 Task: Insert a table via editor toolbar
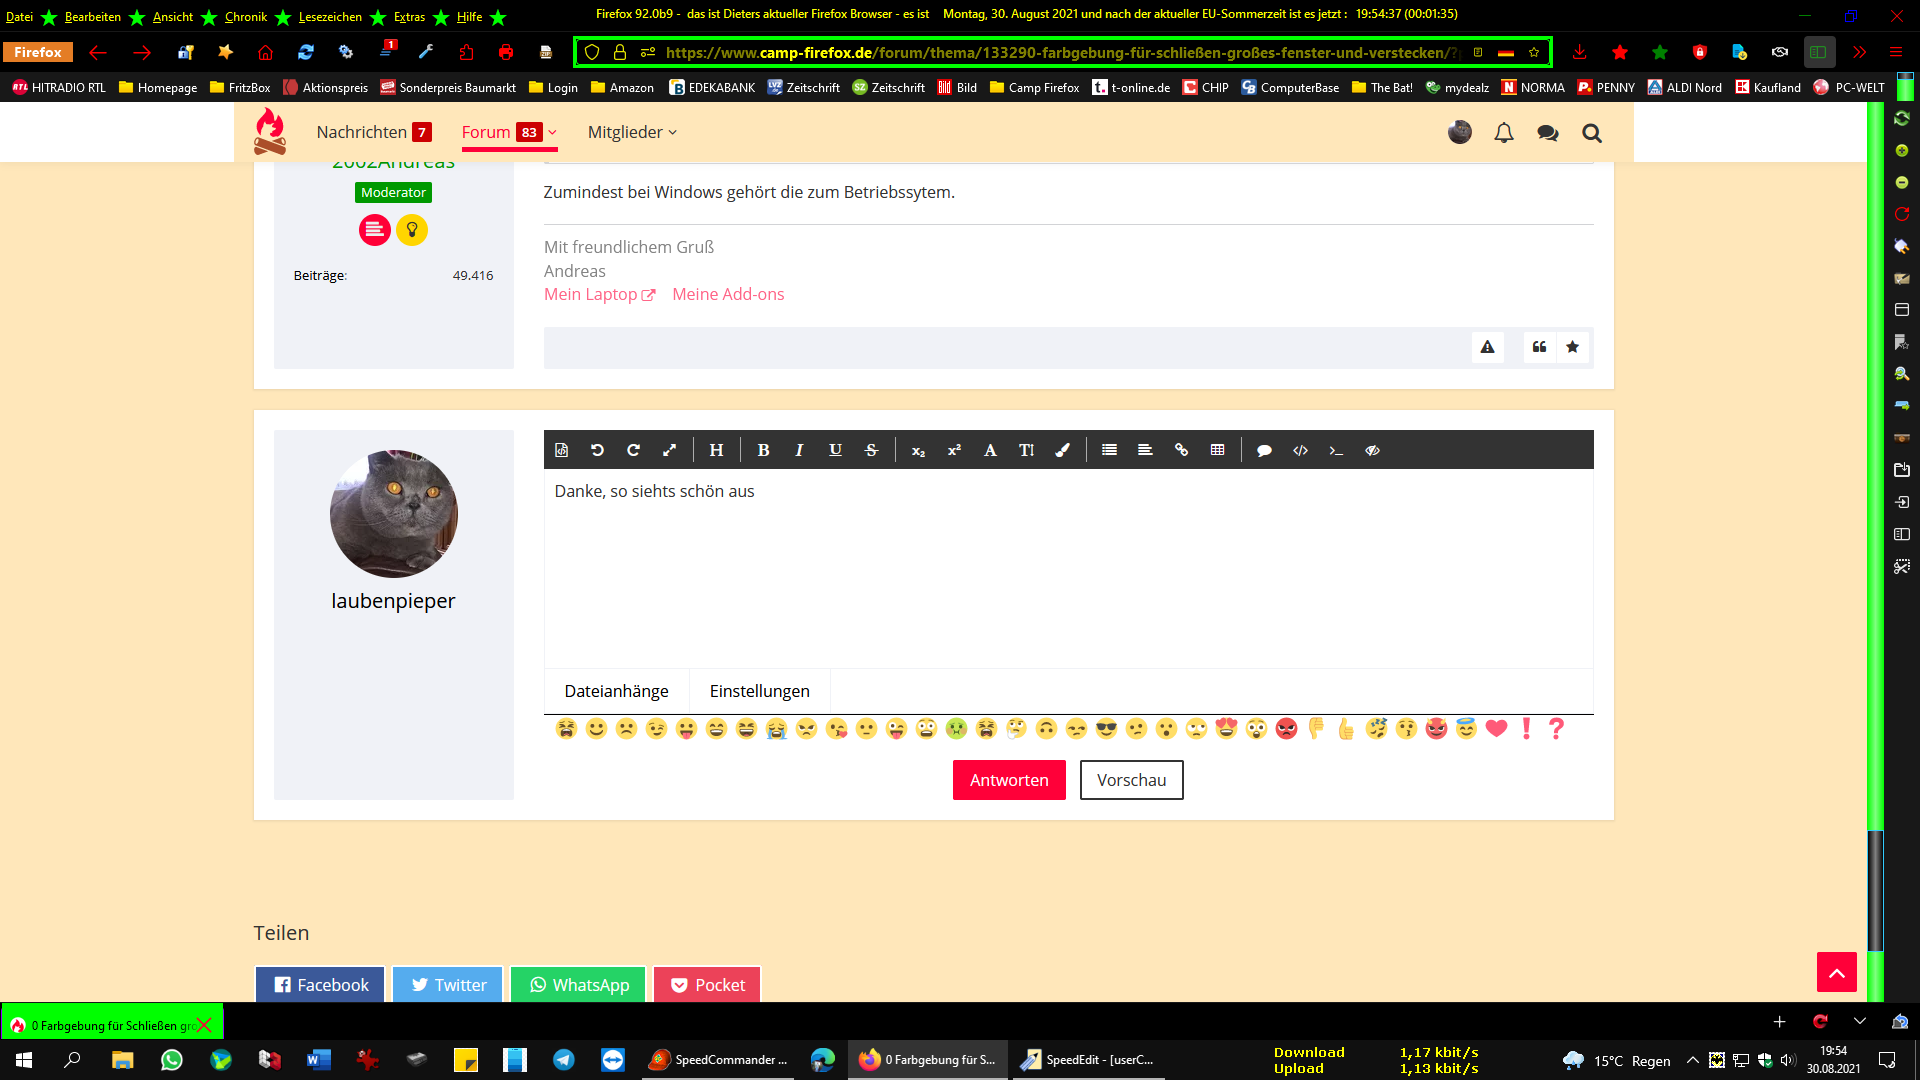point(1217,450)
